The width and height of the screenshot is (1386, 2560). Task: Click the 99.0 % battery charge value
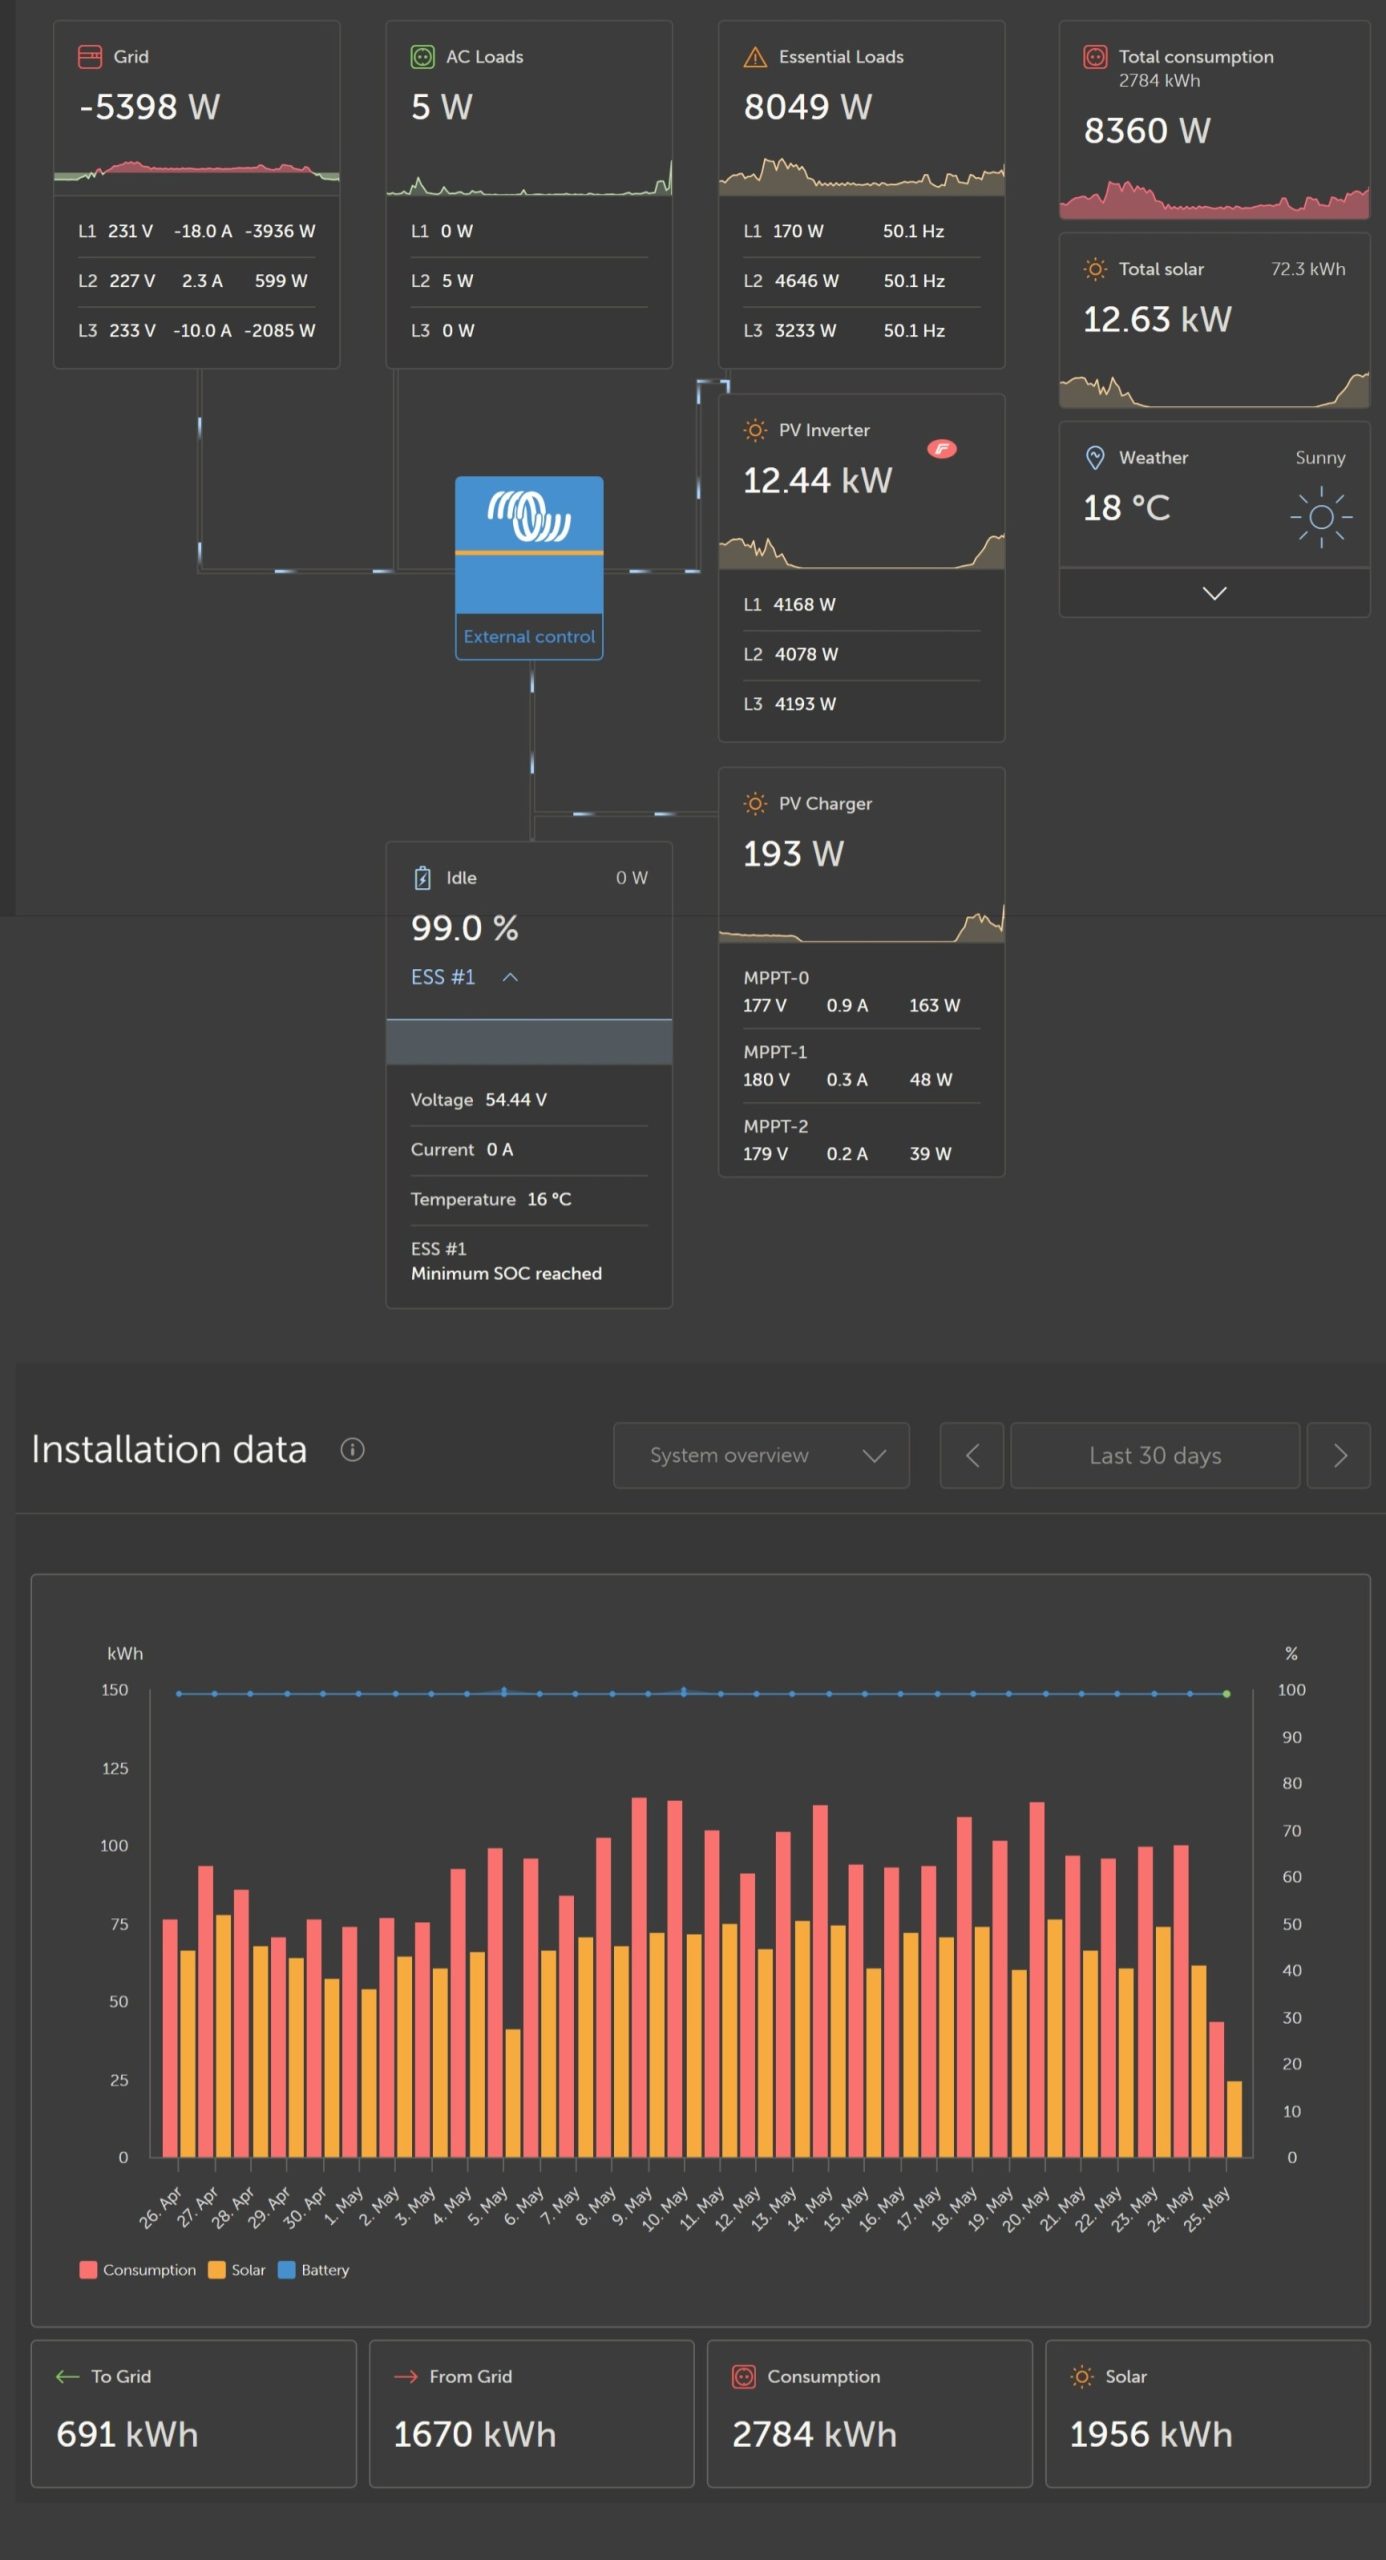[465, 928]
